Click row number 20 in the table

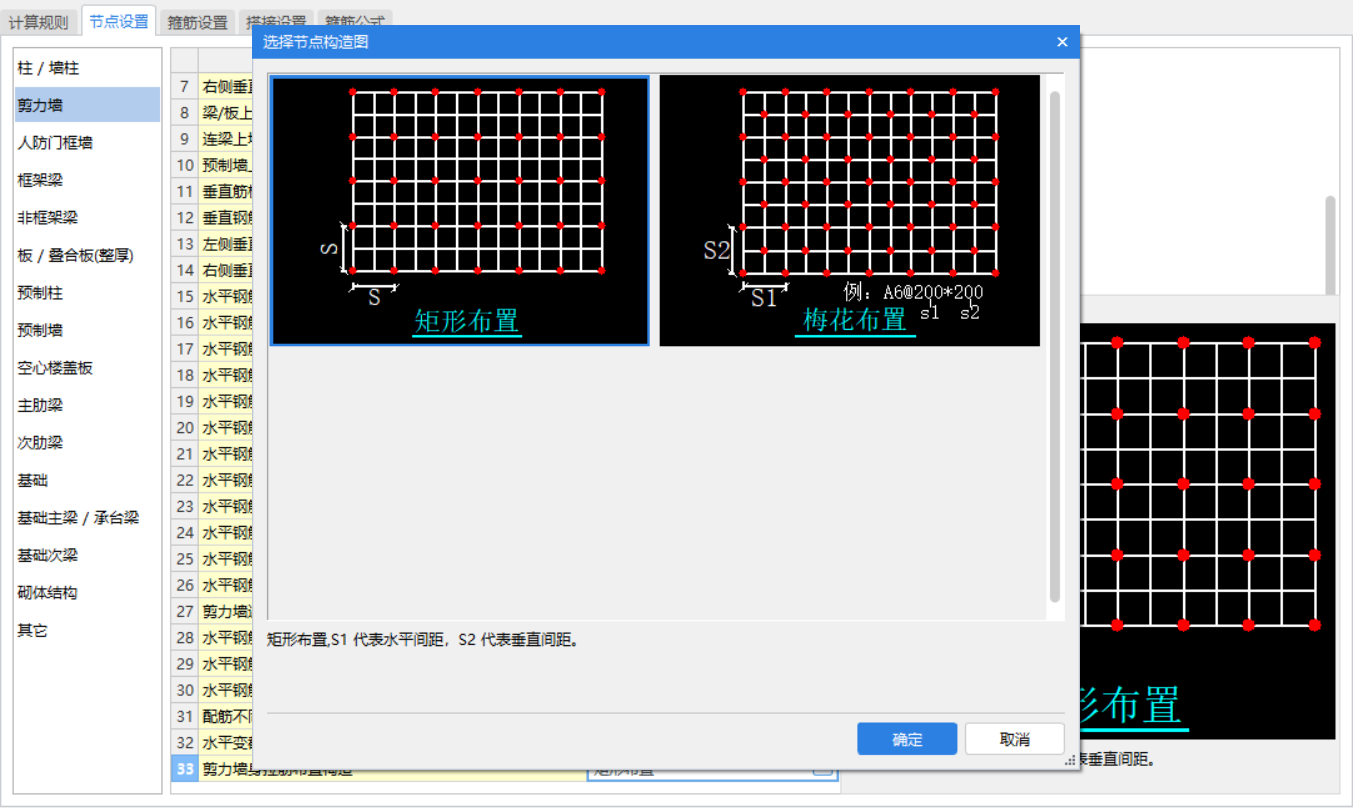(x=184, y=427)
